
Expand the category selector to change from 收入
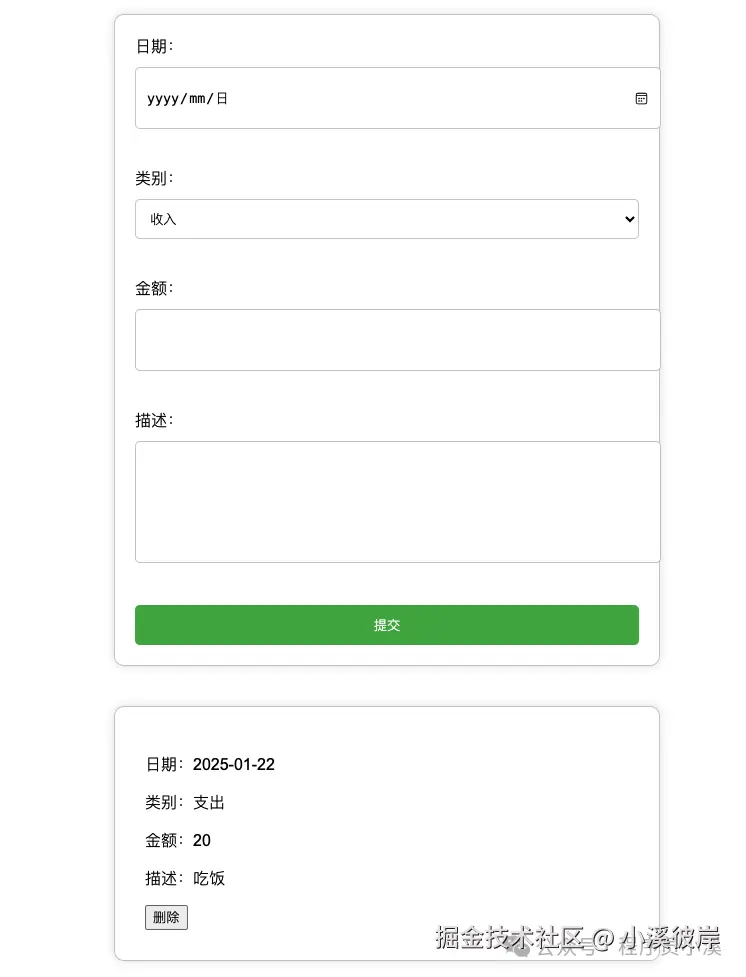pyautogui.click(x=387, y=219)
